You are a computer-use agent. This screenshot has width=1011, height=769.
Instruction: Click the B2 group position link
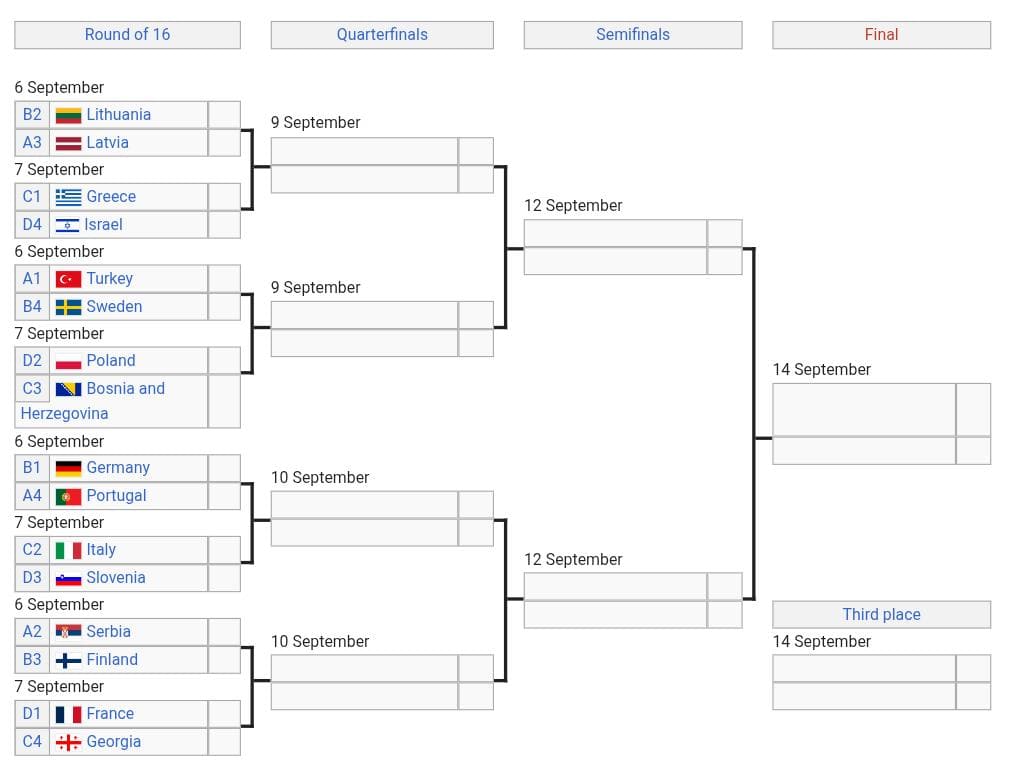[x=32, y=115]
